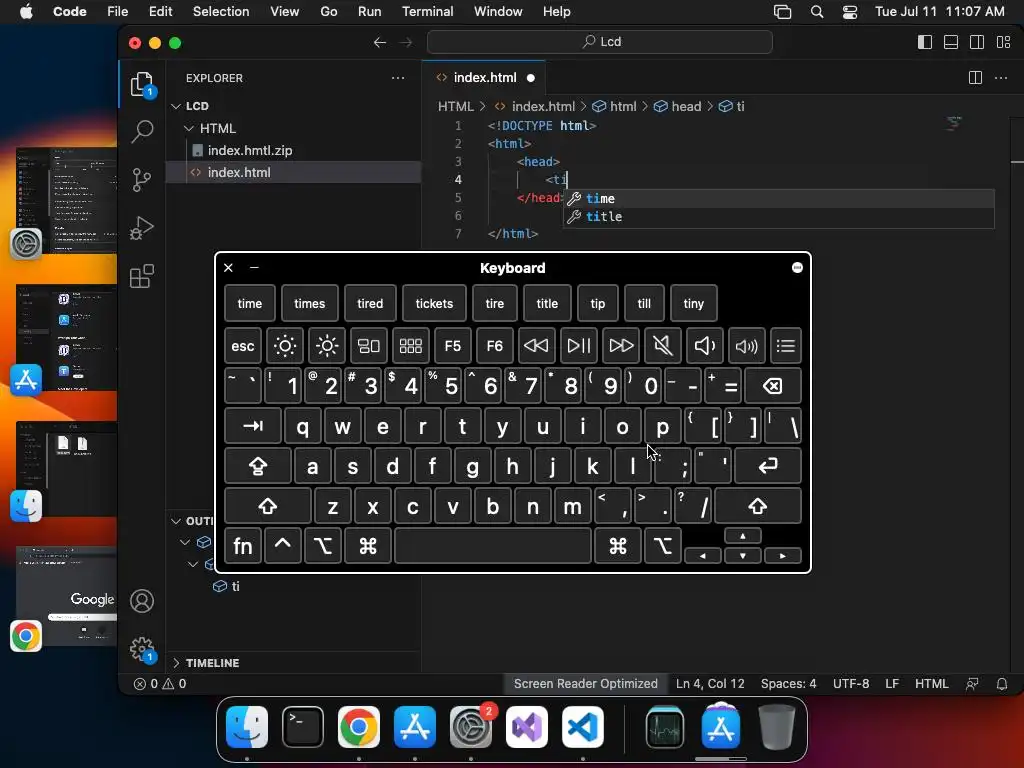Open Explorer's more actions ellipsis

point(398,78)
